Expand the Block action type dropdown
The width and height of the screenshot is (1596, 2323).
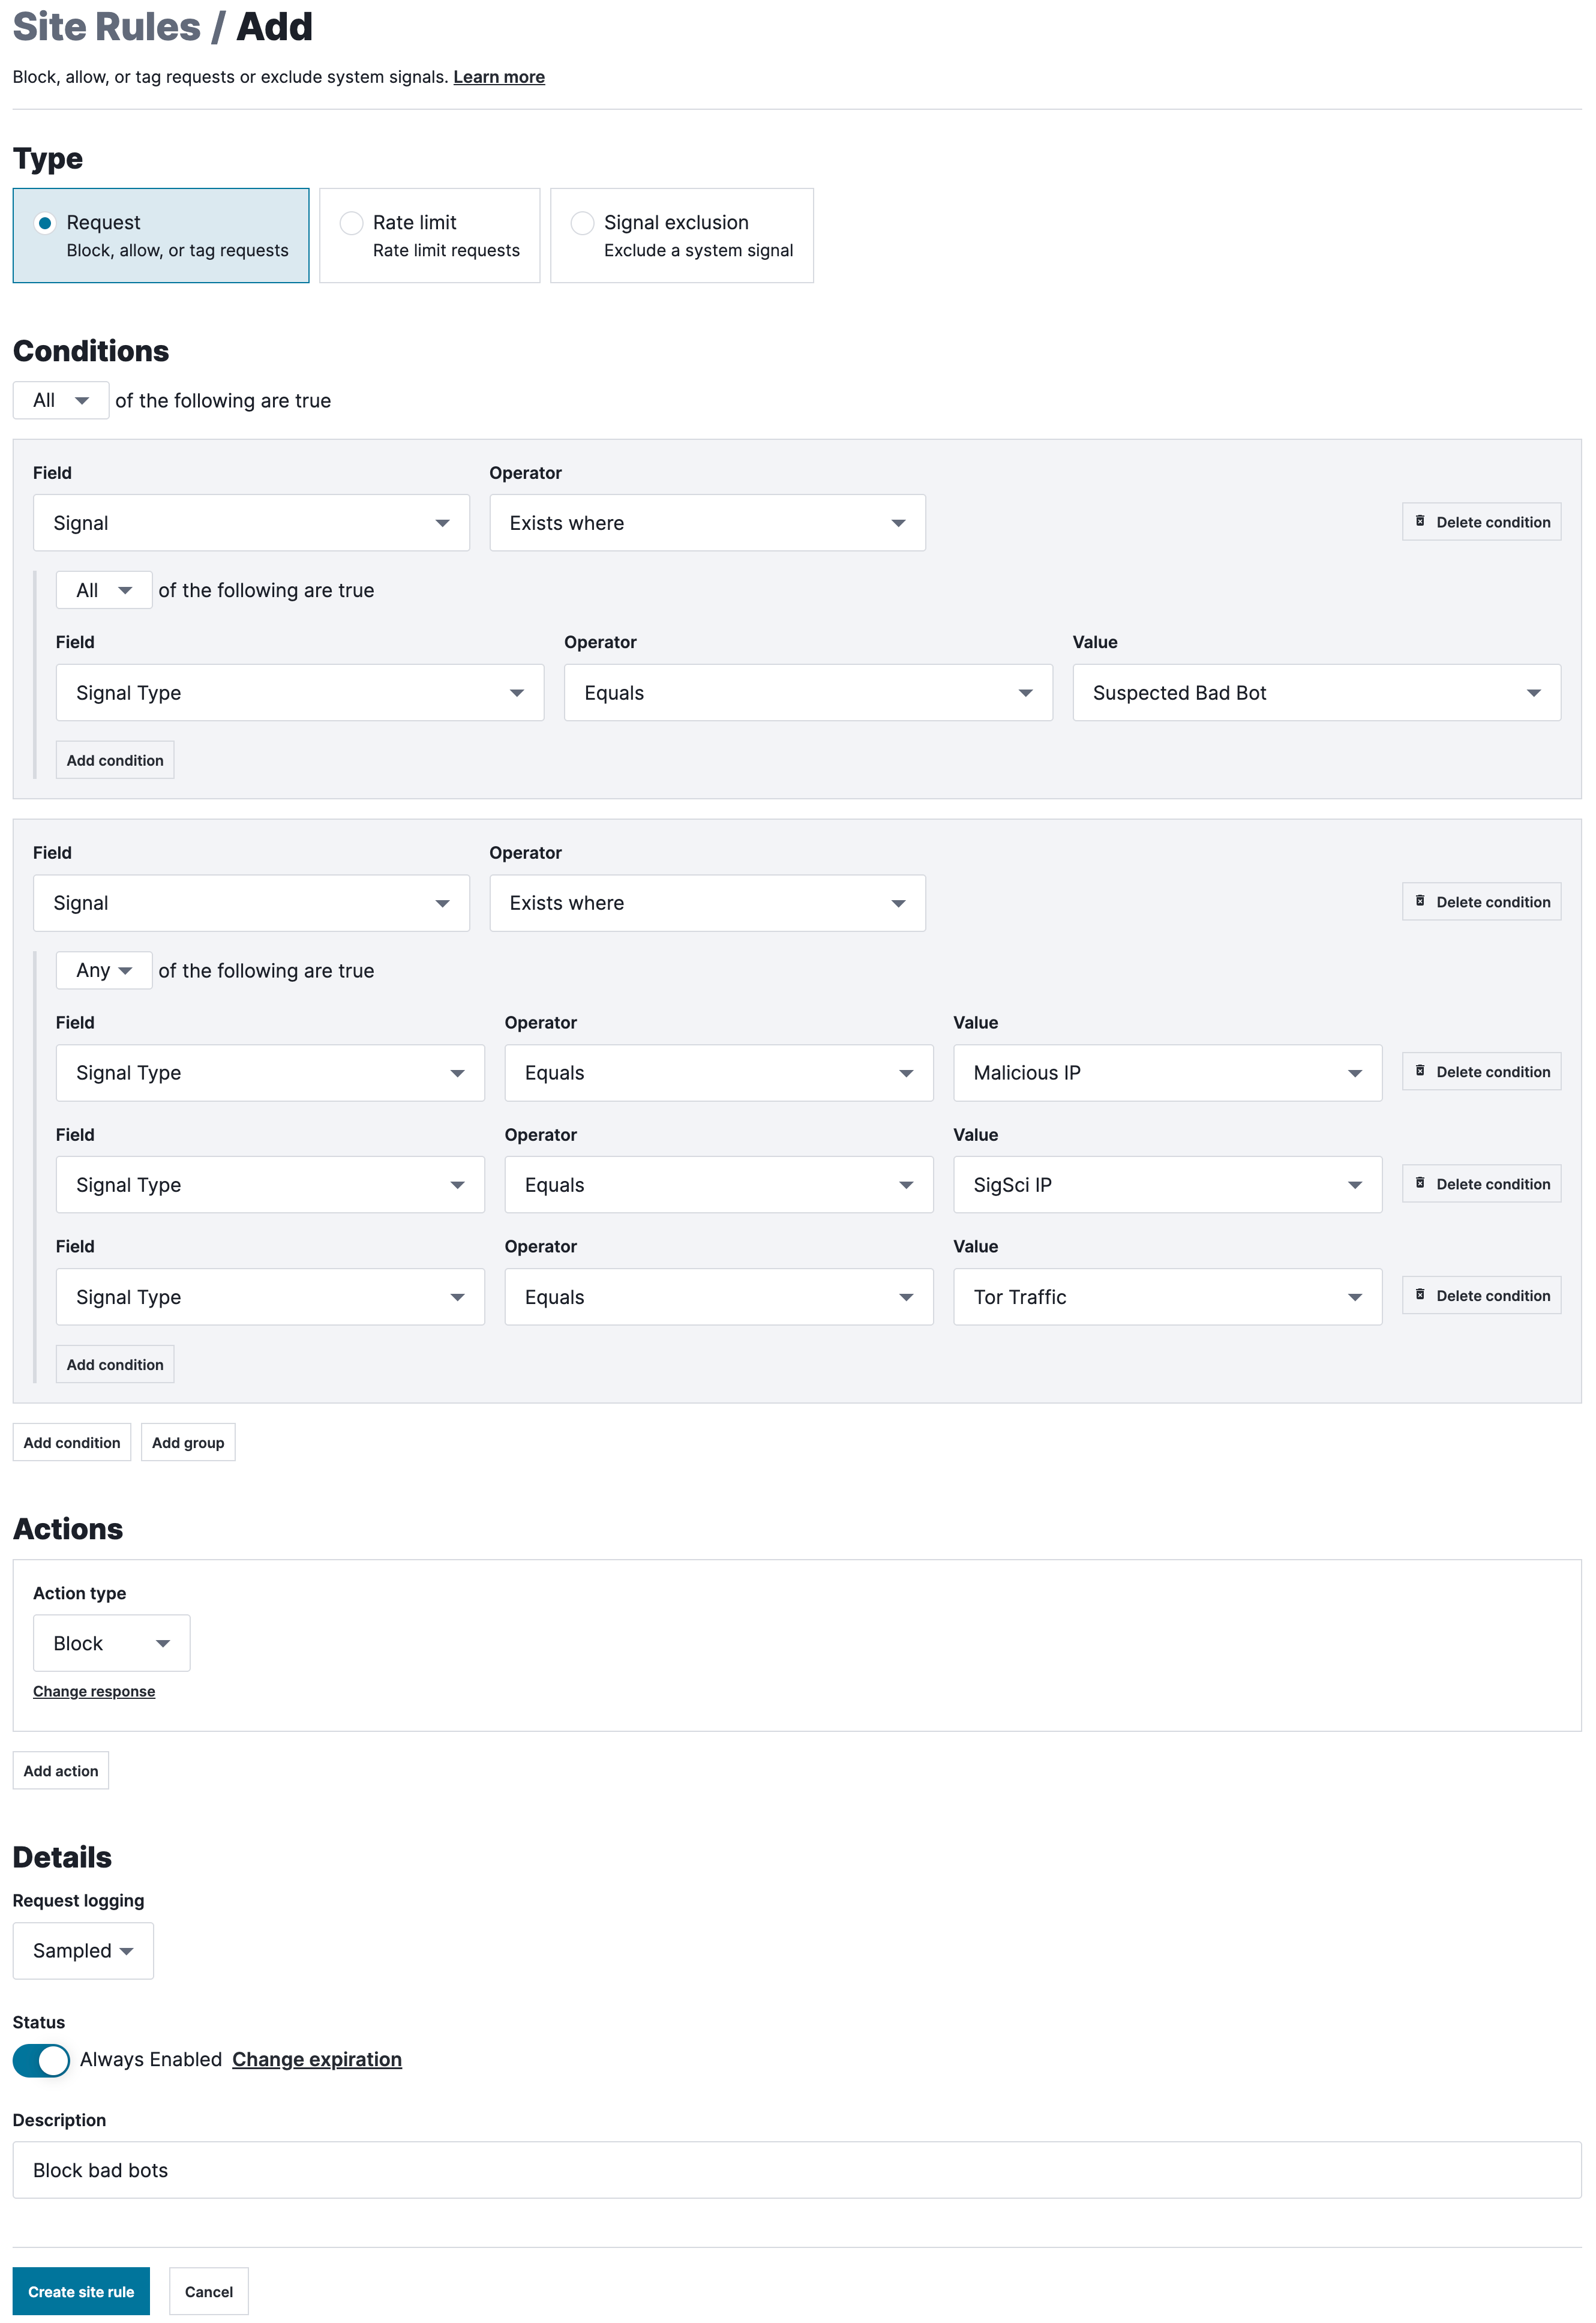(111, 1643)
